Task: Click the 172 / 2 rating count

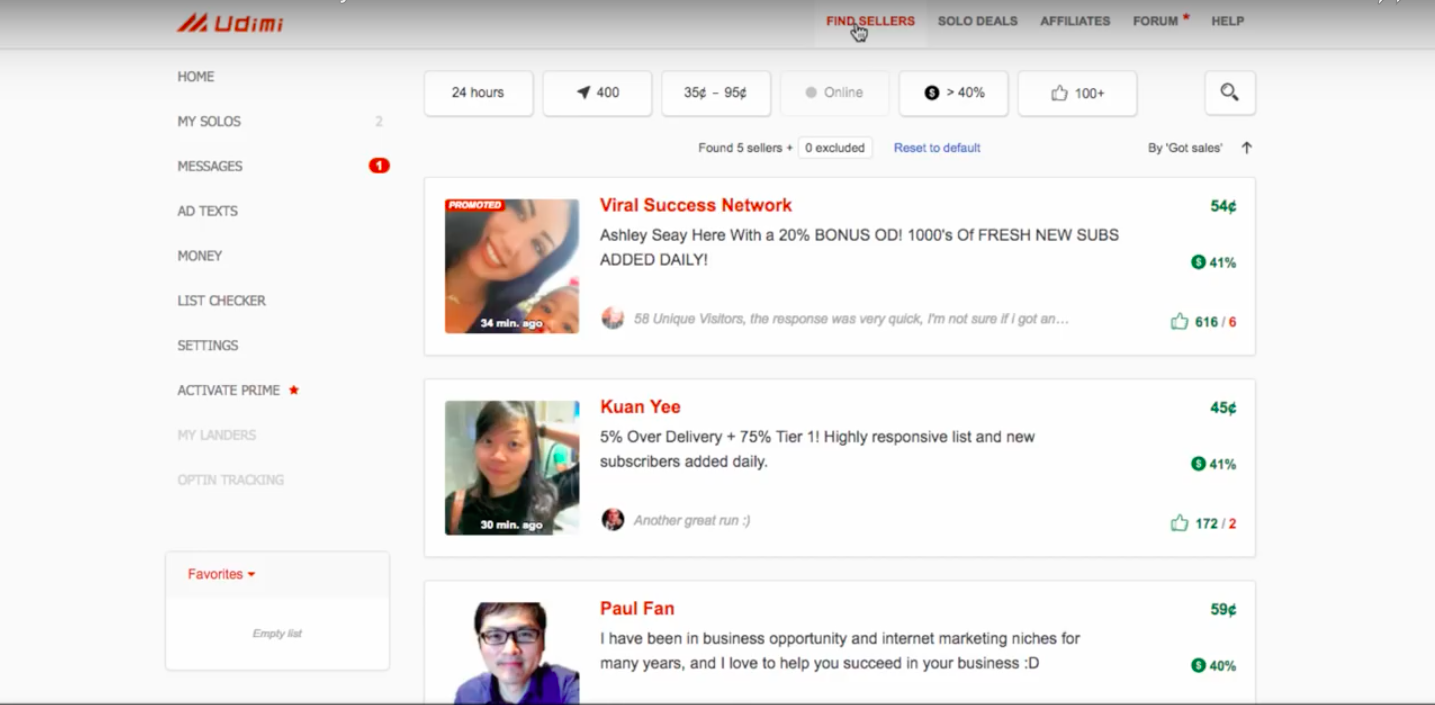Action: (x=1215, y=523)
